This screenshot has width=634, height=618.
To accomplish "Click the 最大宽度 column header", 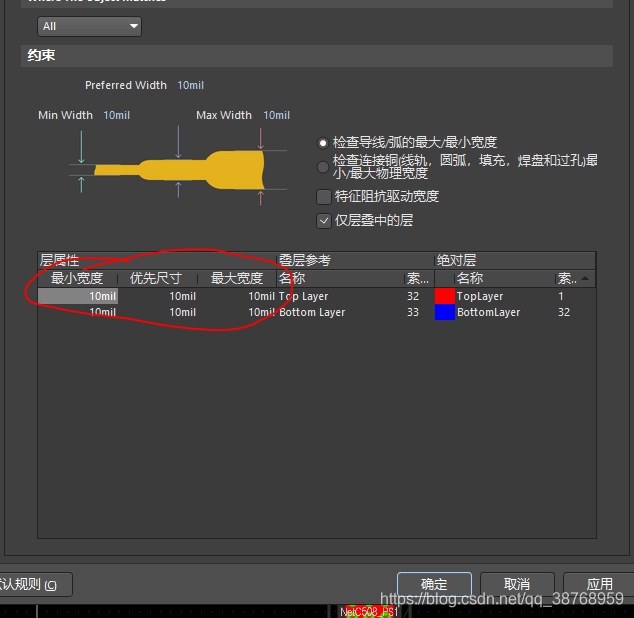I will [237, 278].
